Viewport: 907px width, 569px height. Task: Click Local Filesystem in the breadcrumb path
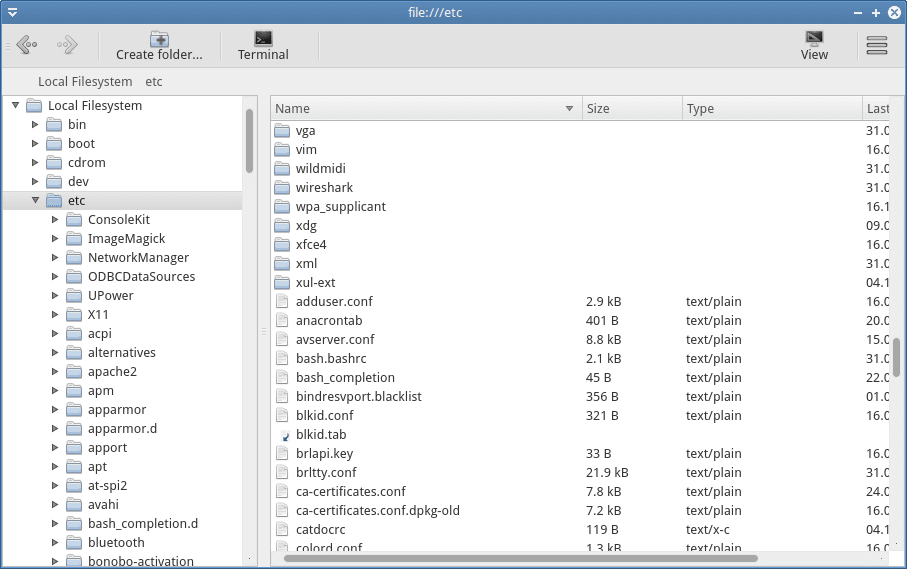tap(85, 82)
